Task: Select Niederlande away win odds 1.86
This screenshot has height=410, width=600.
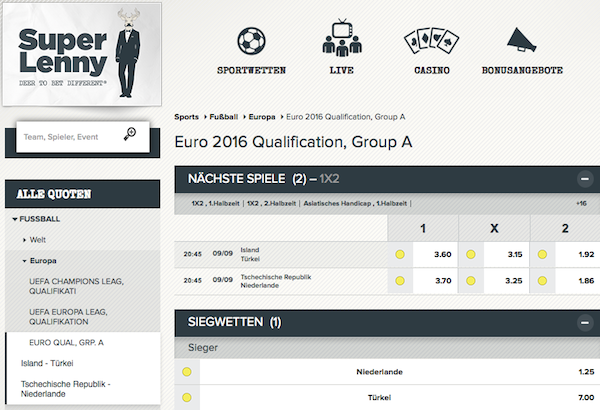Action: click(565, 281)
